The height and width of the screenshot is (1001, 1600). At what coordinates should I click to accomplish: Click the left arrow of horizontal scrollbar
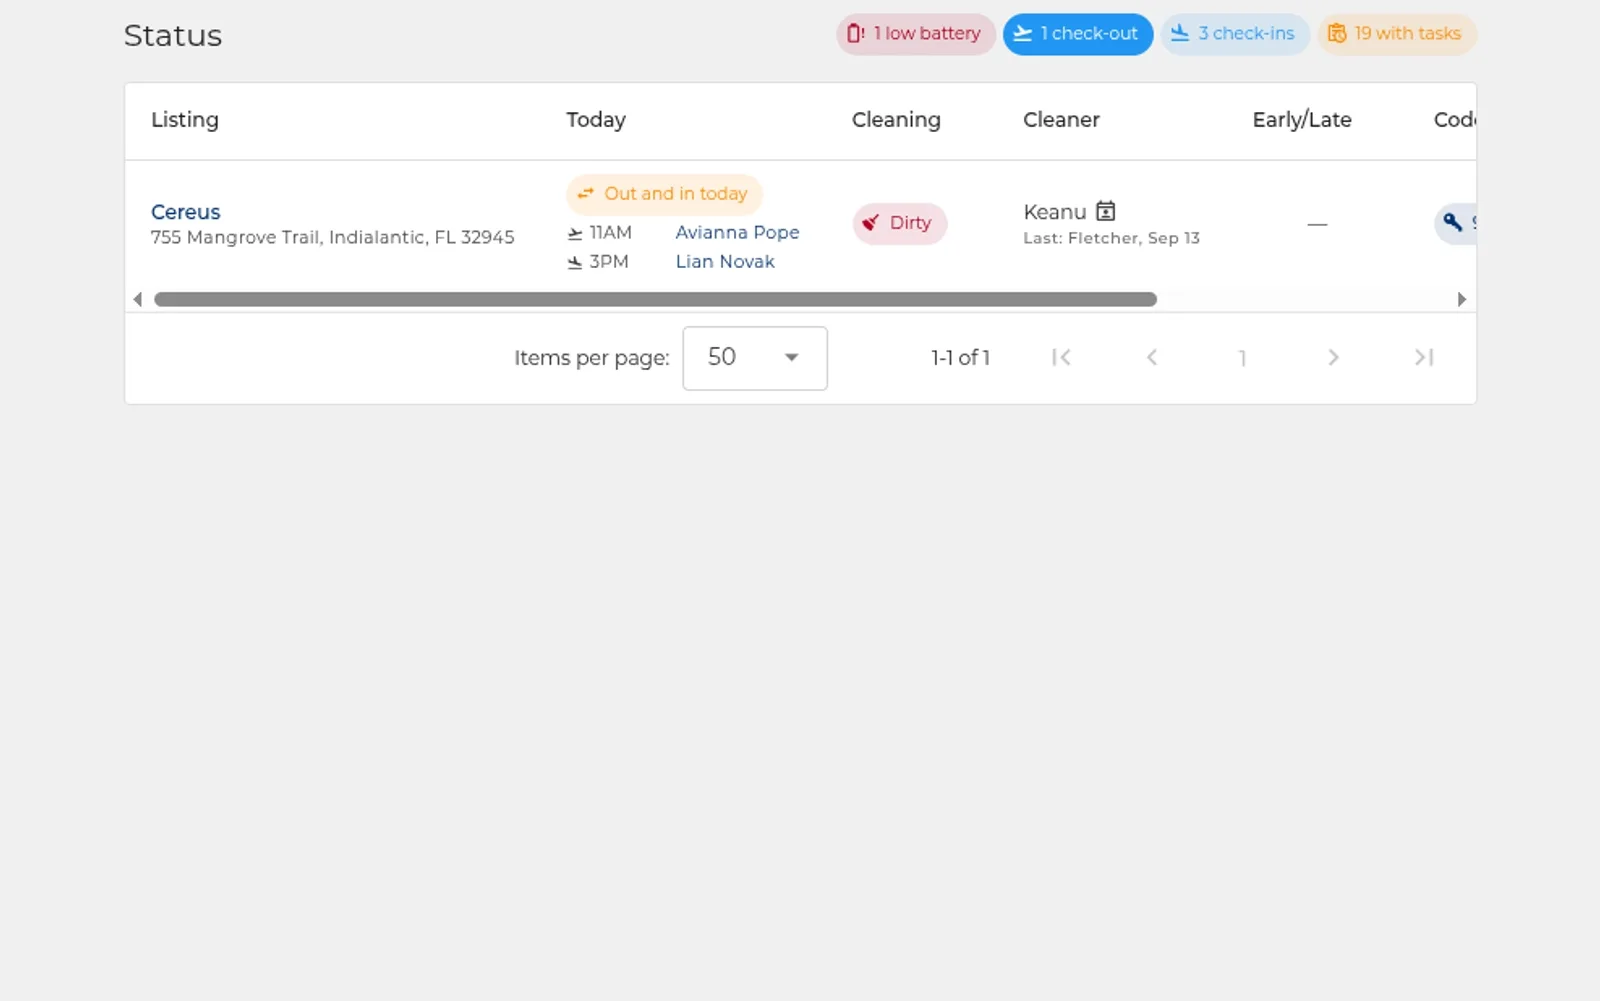point(138,299)
